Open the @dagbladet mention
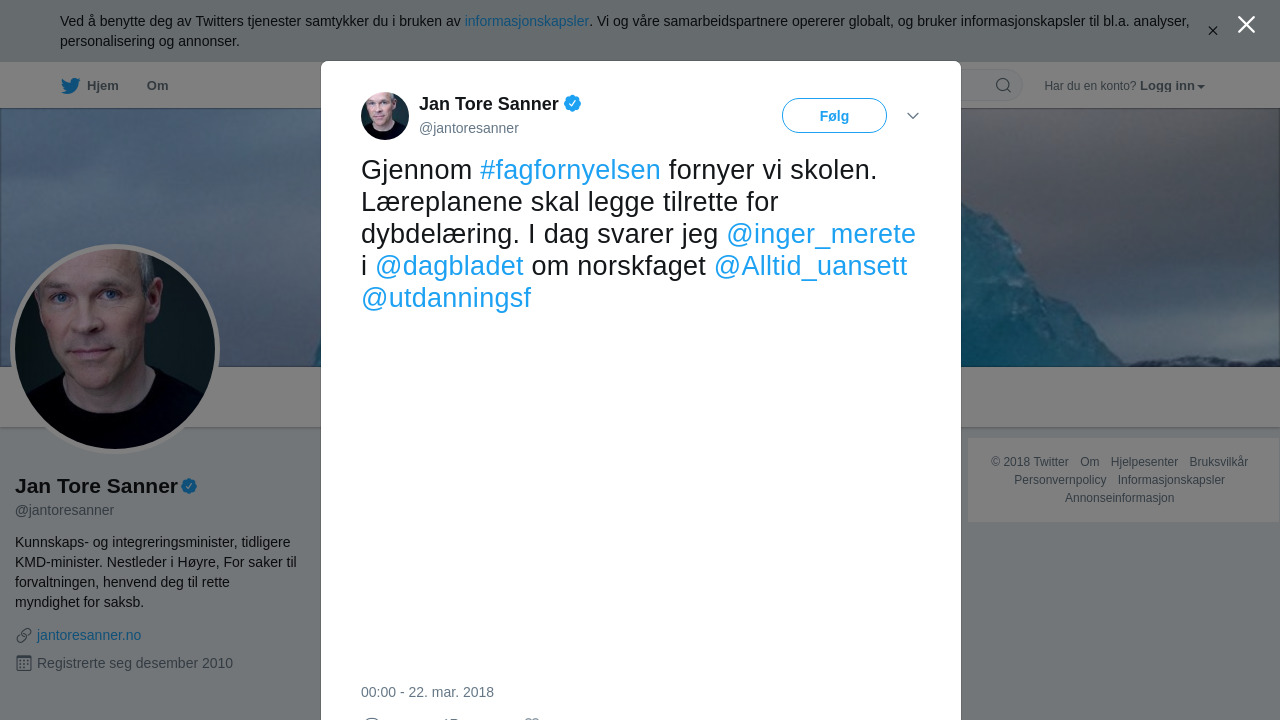Screen dimensions: 1280x720 (x=449, y=266)
